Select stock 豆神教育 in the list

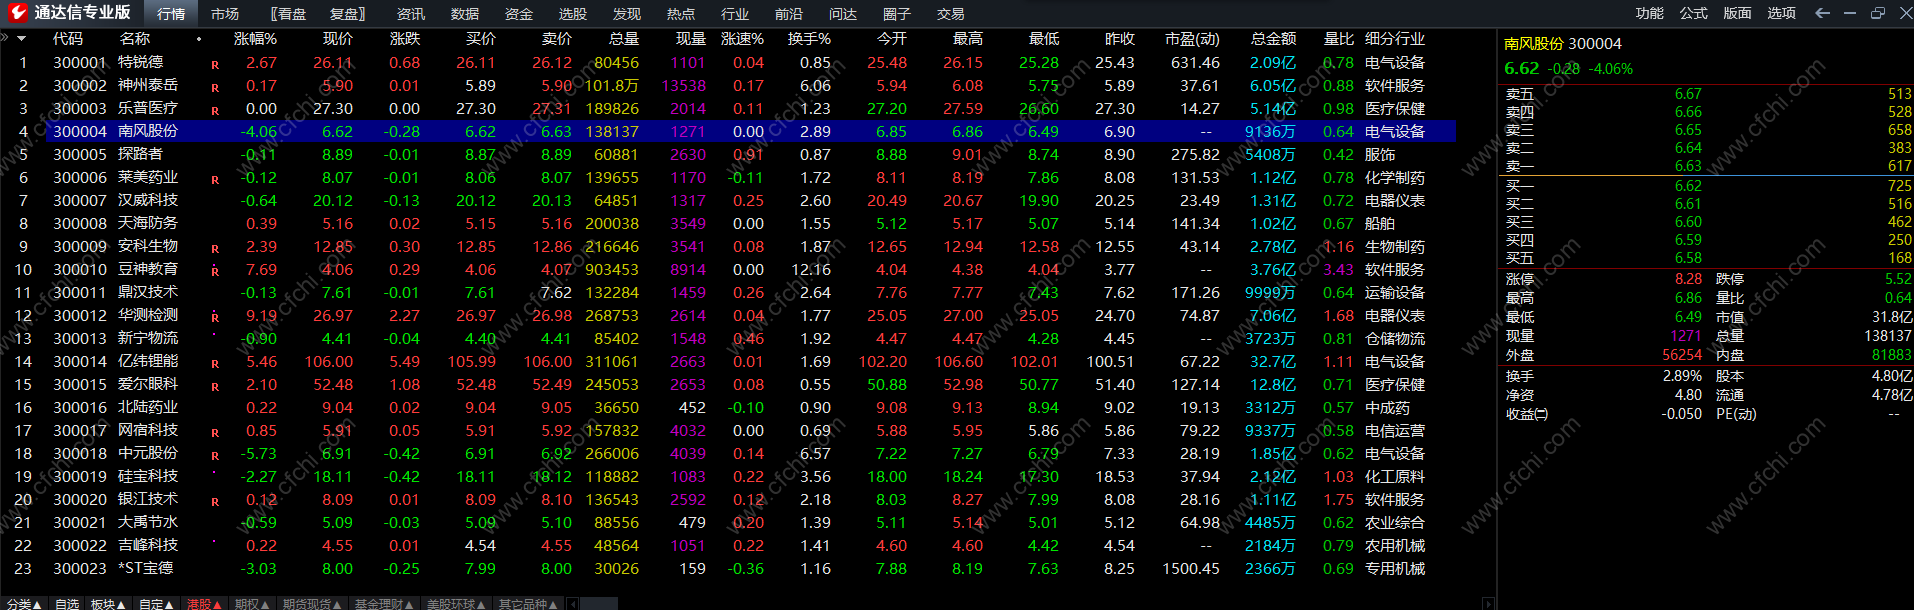[148, 269]
